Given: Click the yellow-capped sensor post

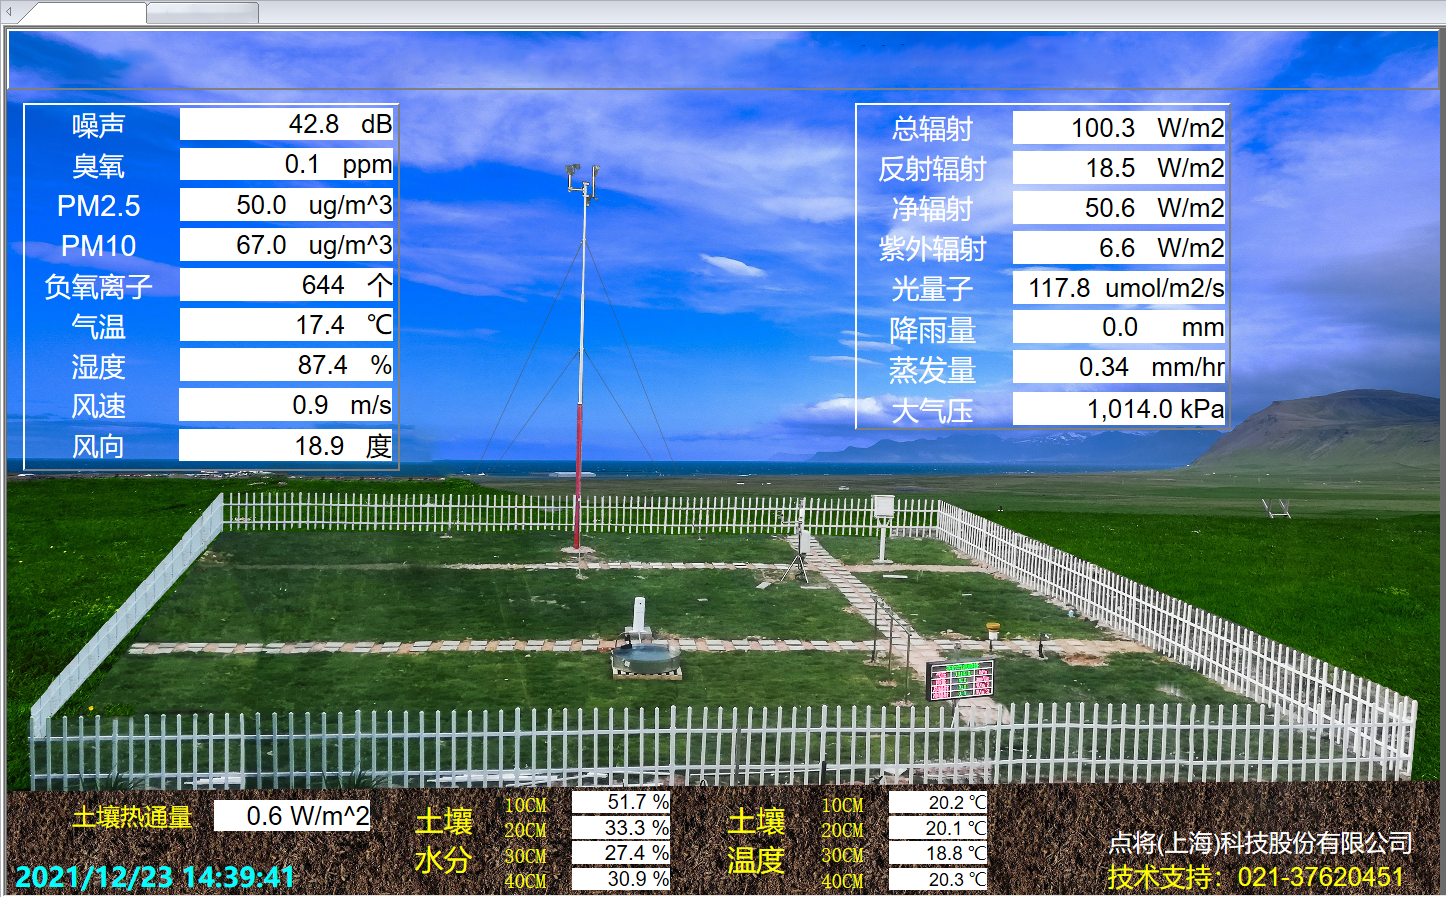Looking at the screenshot, I should [992, 635].
